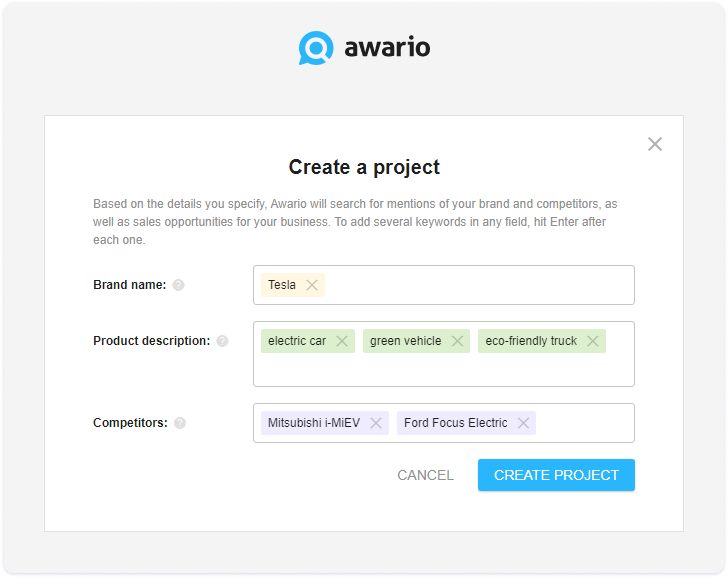The image size is (728, 578).
Task: Close the Create a project dialog
Action: coord(655,144)
